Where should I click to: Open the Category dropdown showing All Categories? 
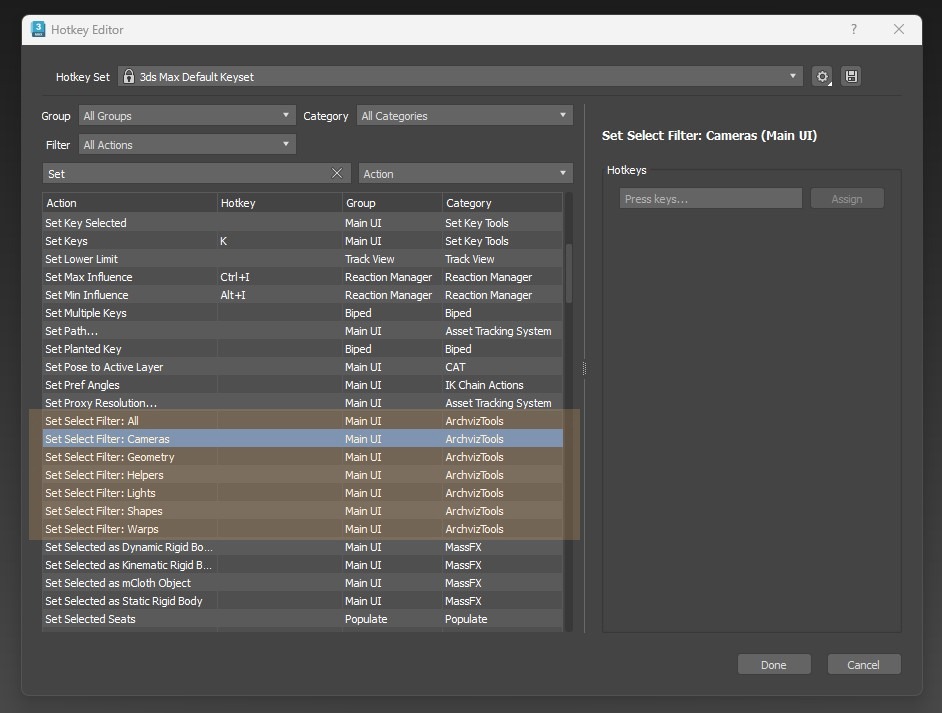(x=464, y=116)
